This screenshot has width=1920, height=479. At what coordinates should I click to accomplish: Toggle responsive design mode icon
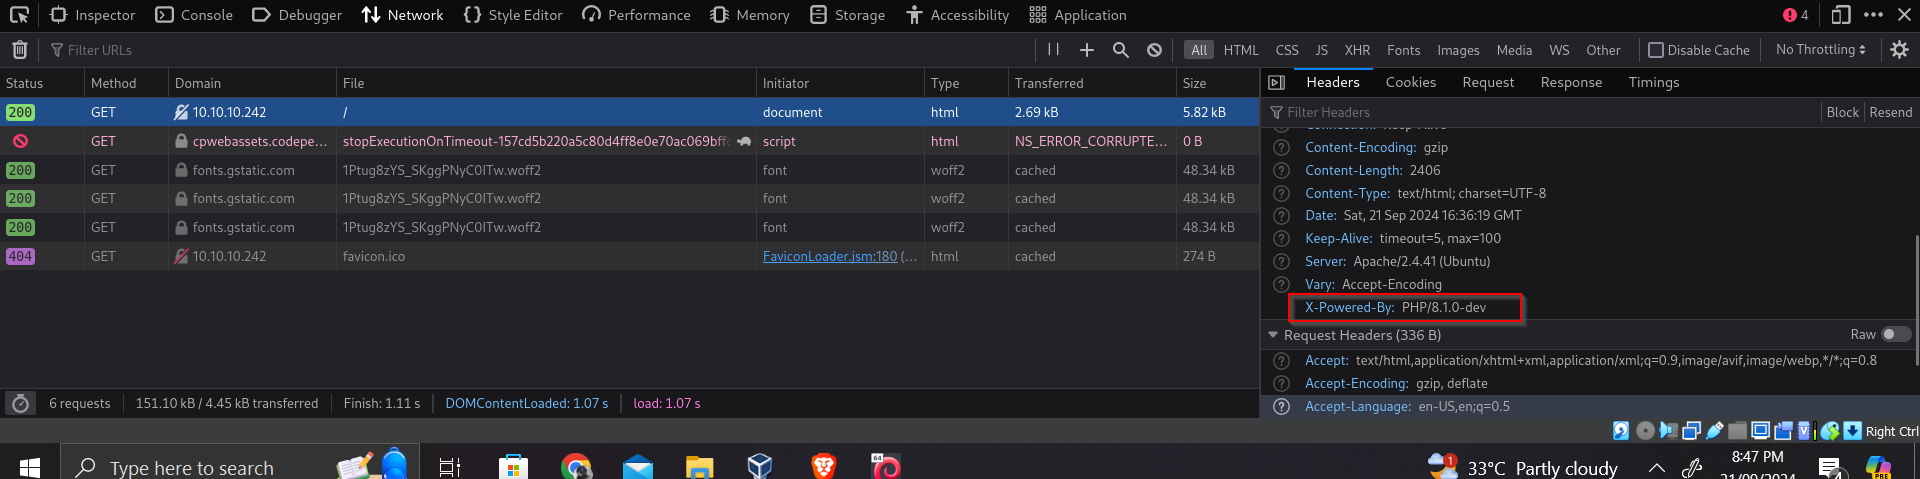(x=1840, y=15)
